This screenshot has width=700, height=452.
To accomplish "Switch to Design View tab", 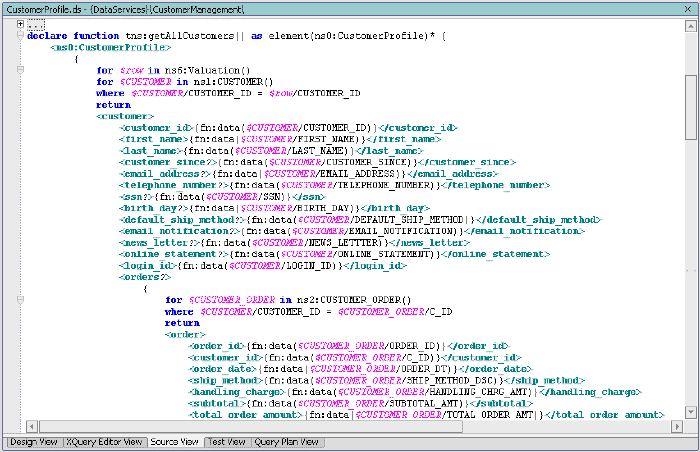I will (x=34, y=442).
